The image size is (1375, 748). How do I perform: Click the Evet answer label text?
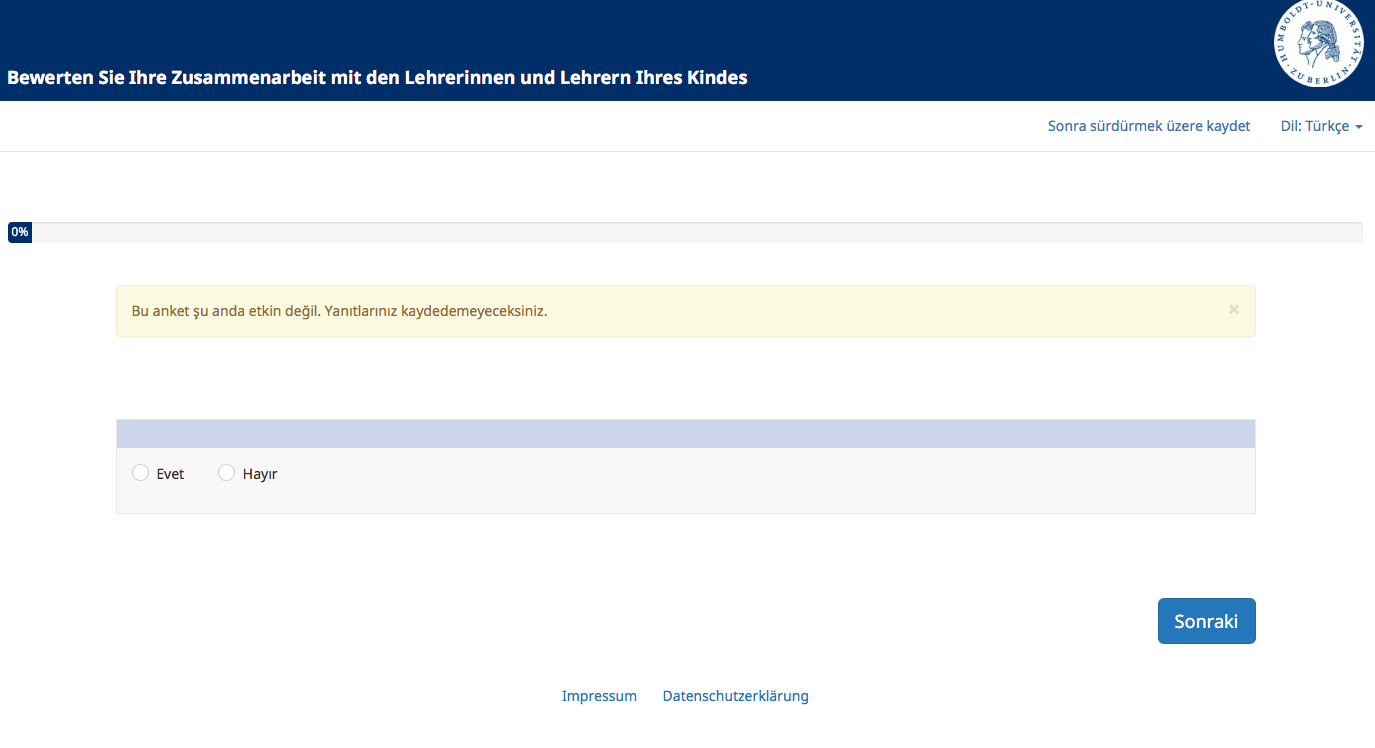[x=170, y=474]
